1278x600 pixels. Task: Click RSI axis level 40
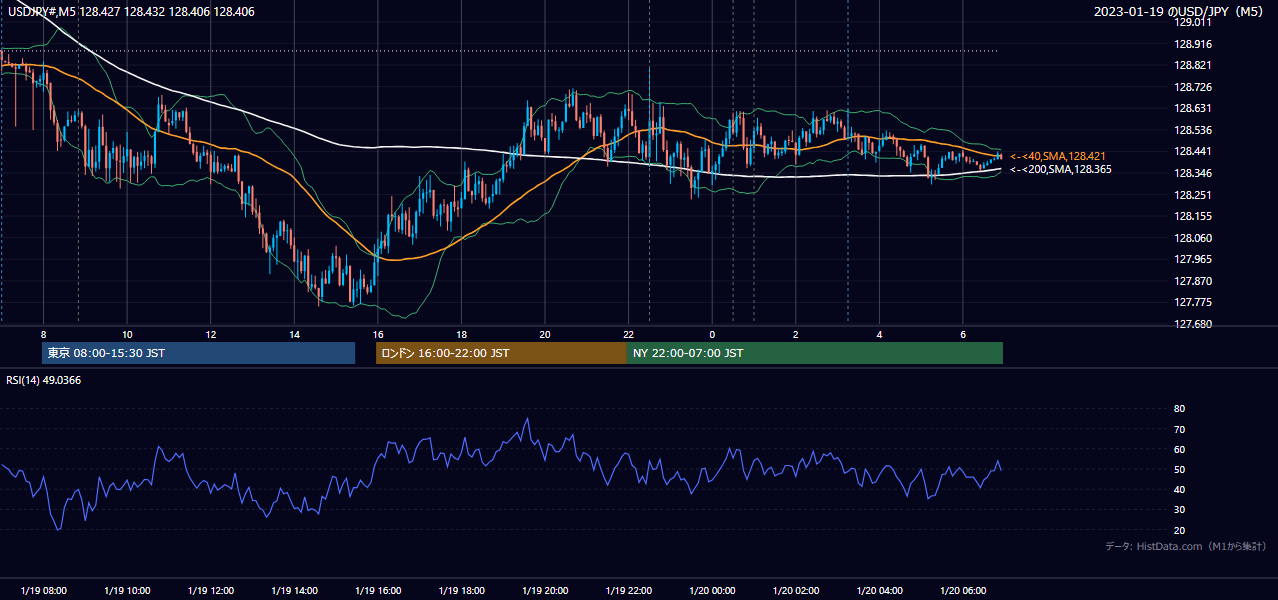(x=1179, y=489)
